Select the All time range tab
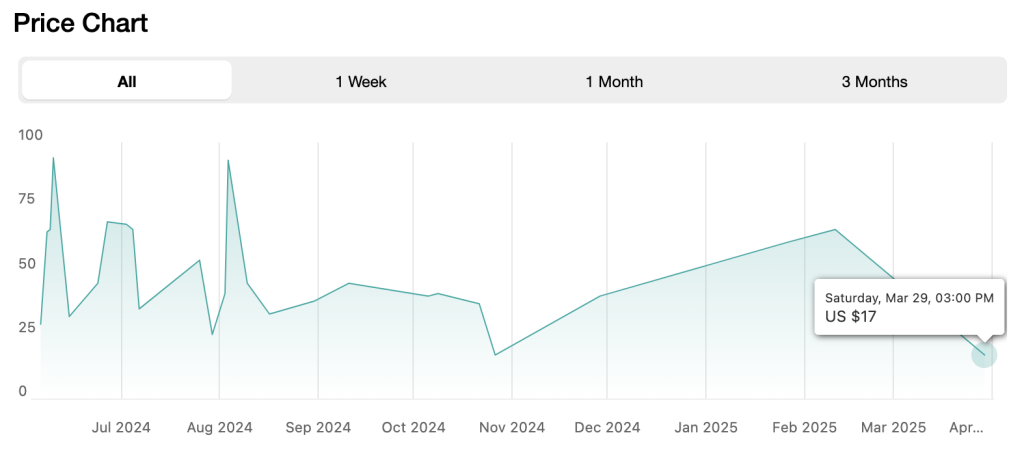Screen dimensions: 1024x459 click(127, 81)
